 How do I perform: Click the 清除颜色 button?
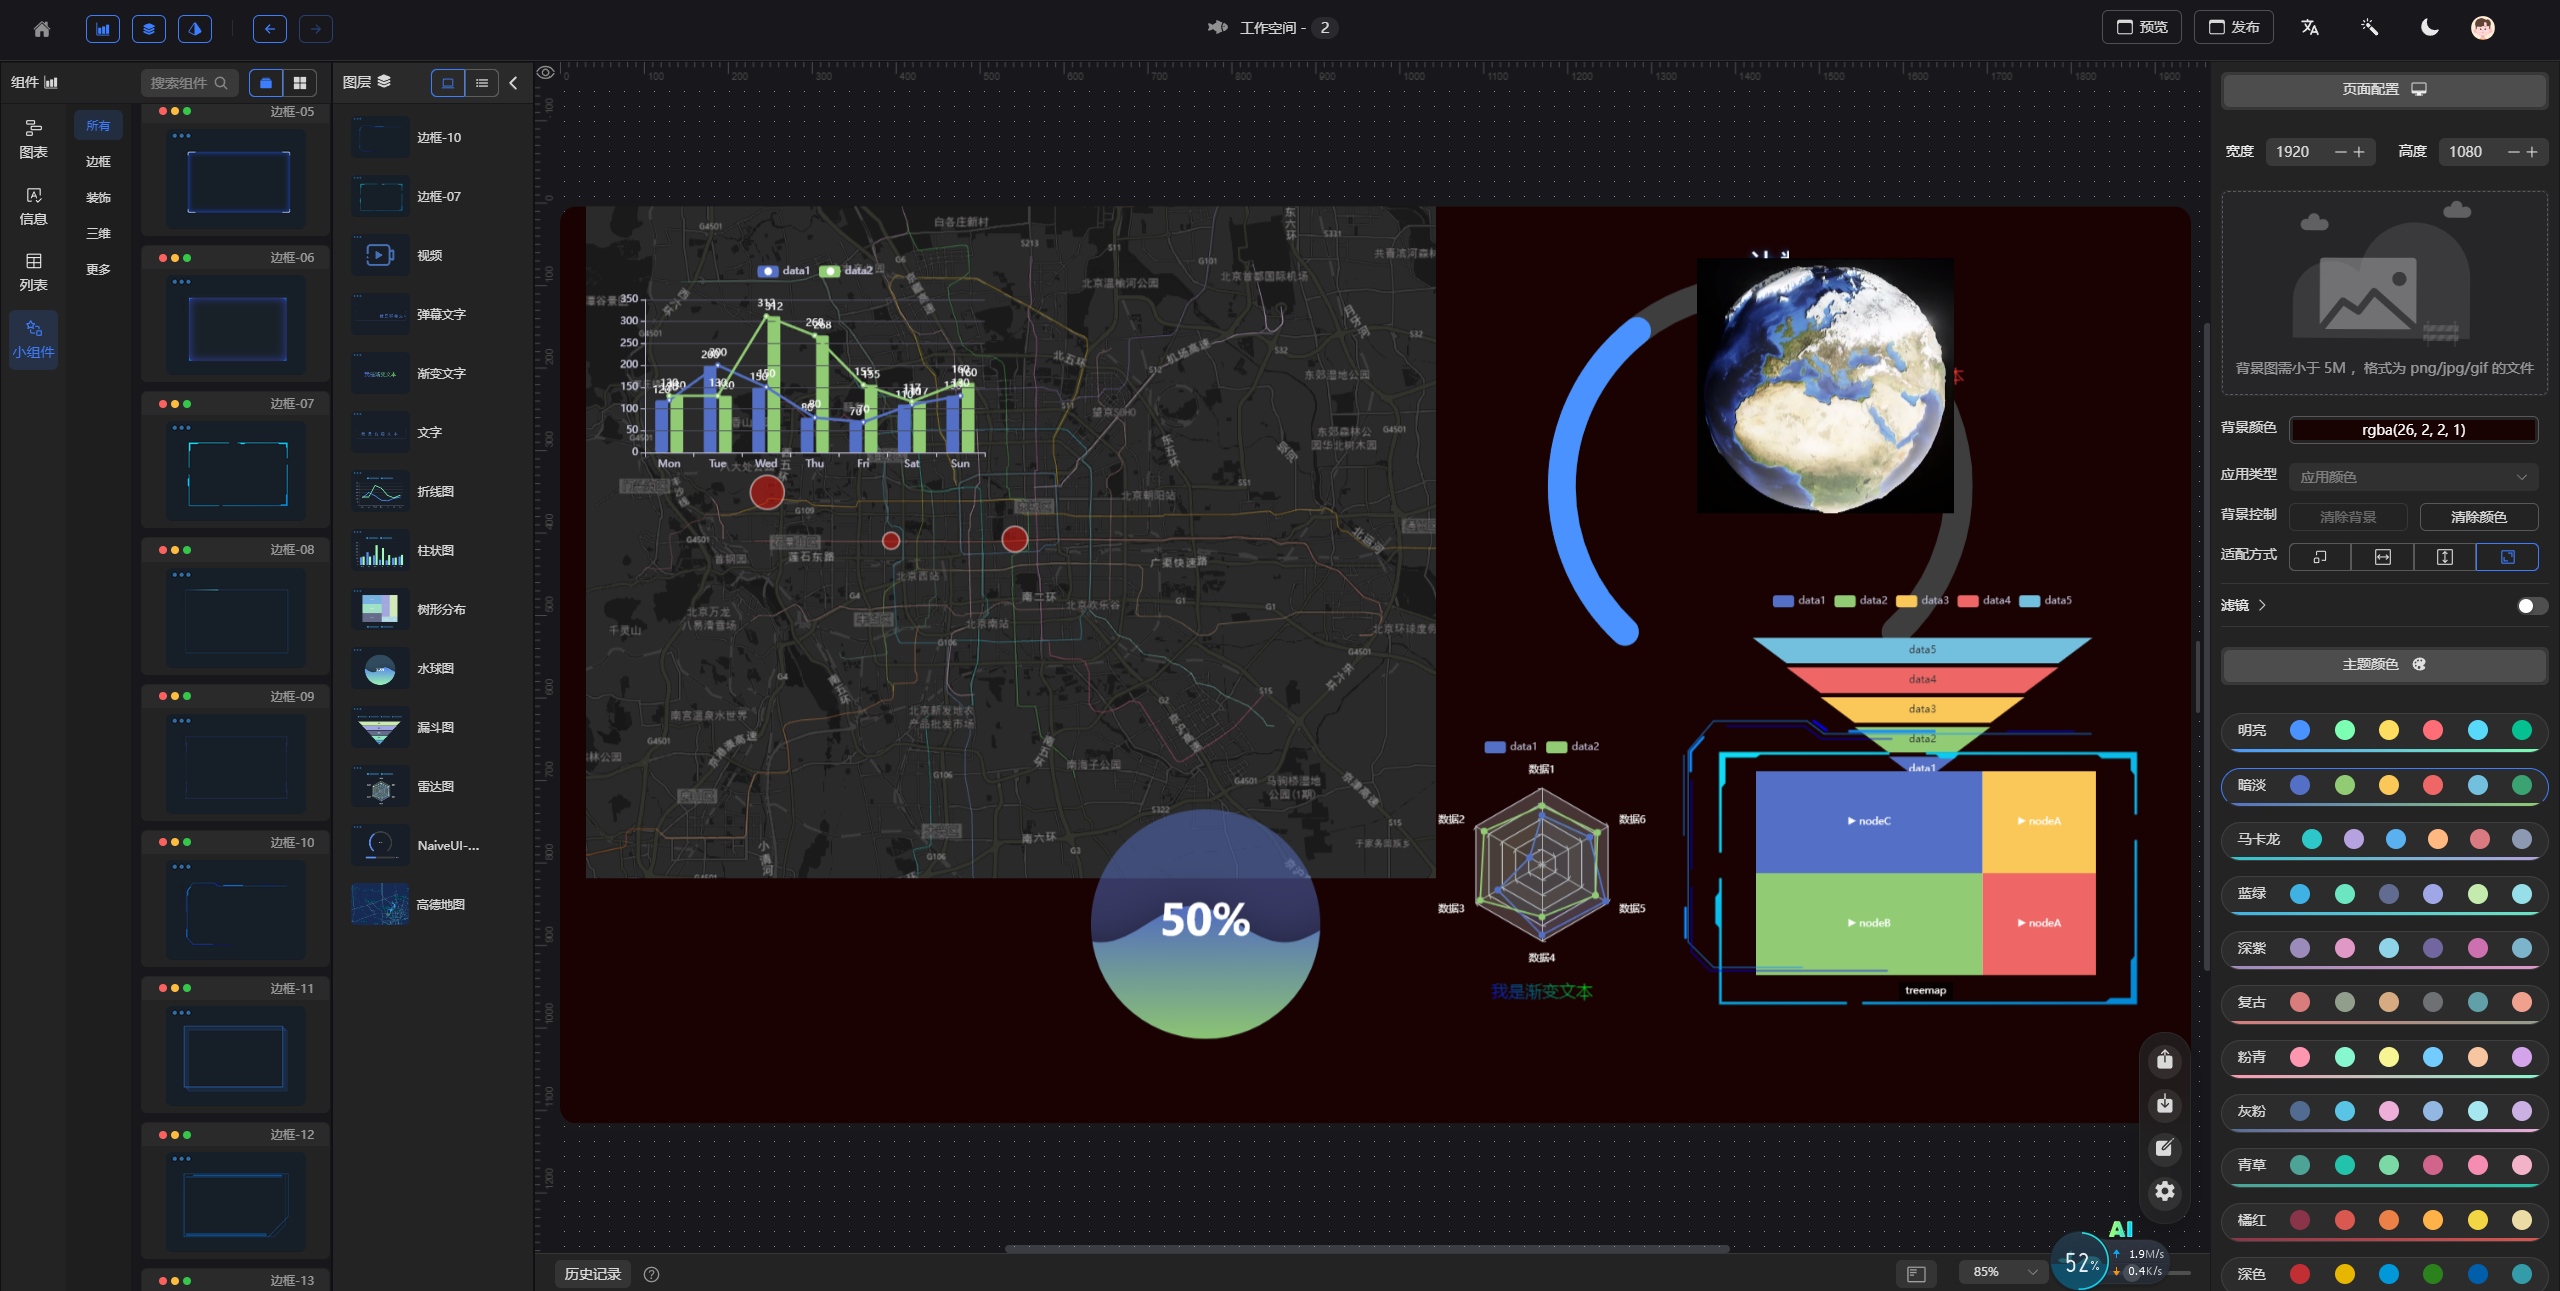point(2478,517)
